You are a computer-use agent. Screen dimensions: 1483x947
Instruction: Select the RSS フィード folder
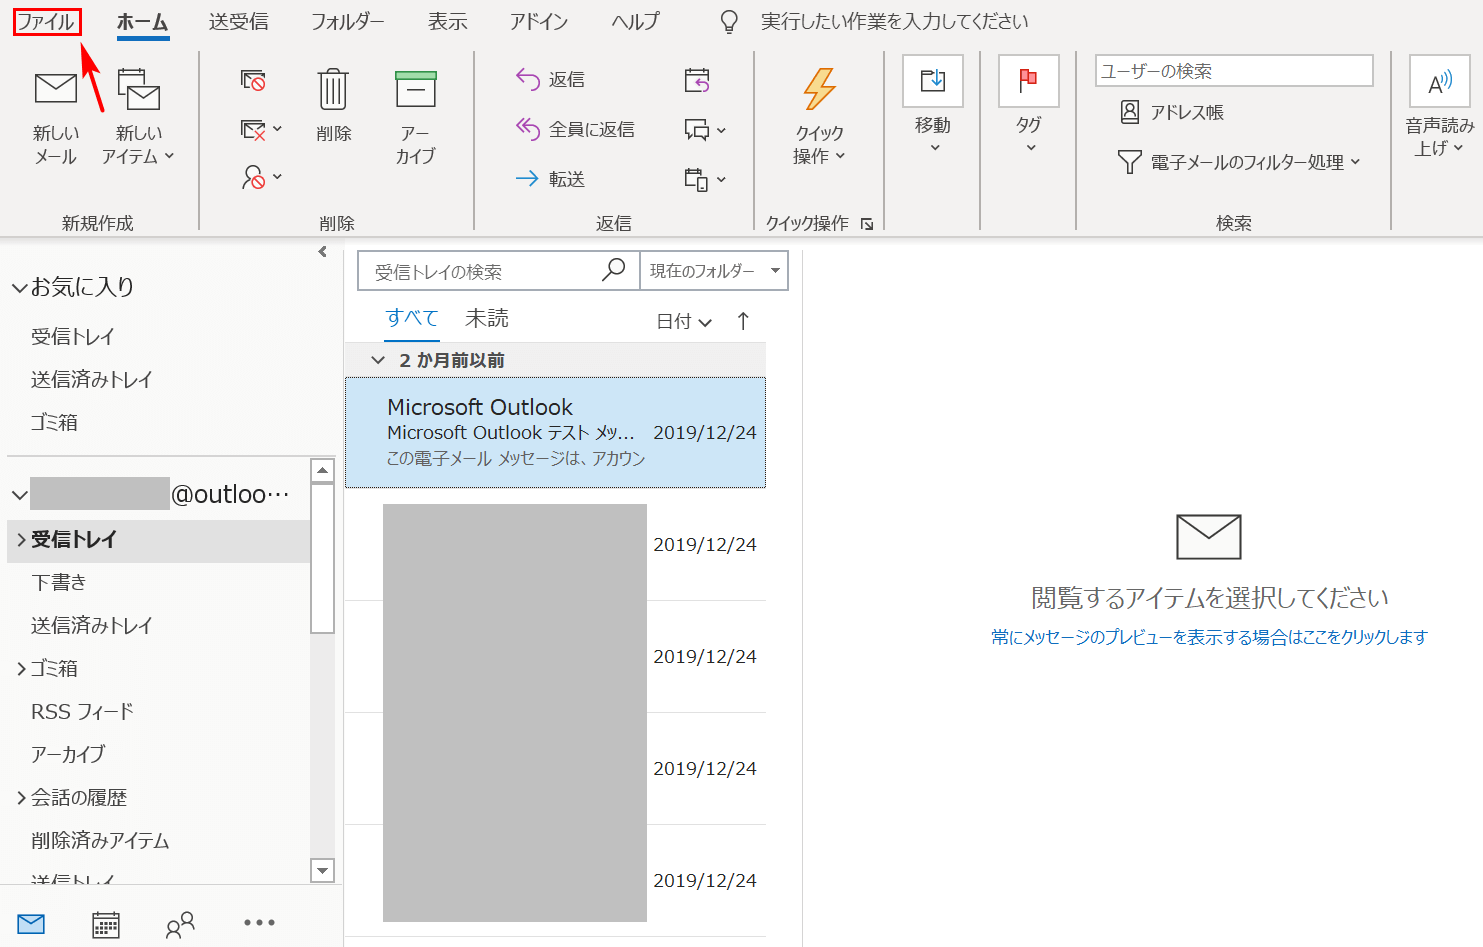83,711
